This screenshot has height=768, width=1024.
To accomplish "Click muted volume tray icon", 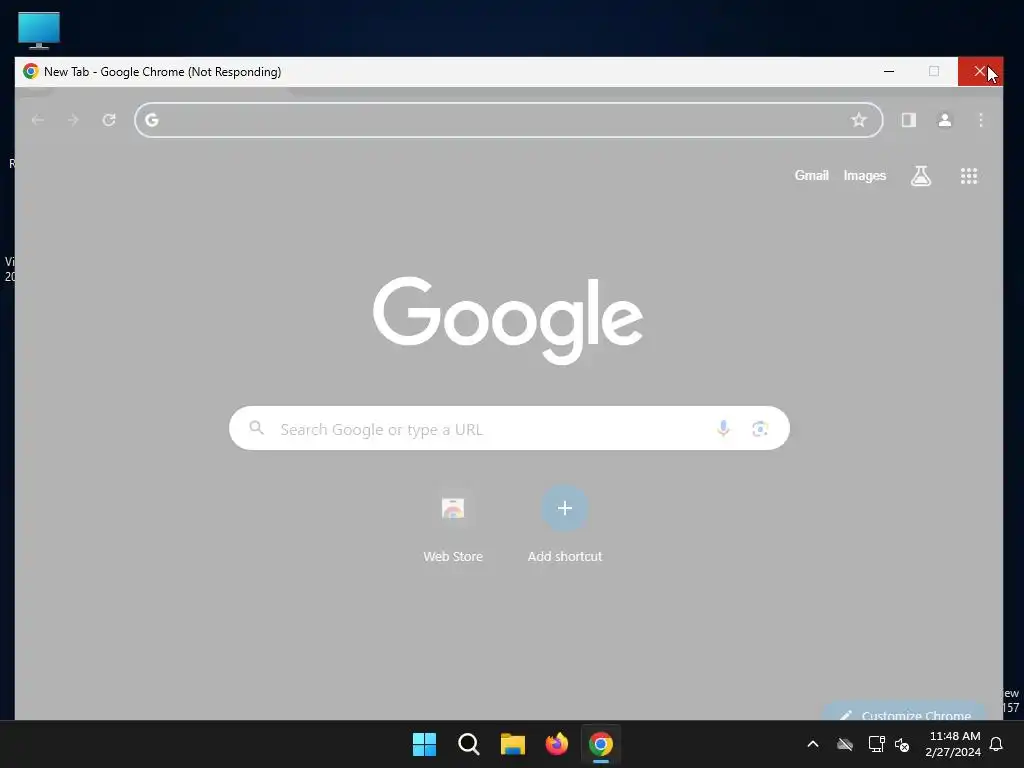I will [x=903, y=744].
